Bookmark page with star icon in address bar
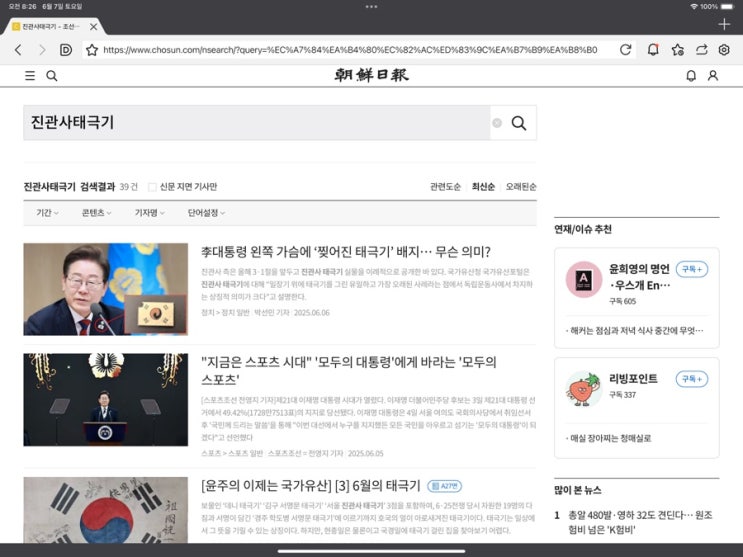 point(92,50)
